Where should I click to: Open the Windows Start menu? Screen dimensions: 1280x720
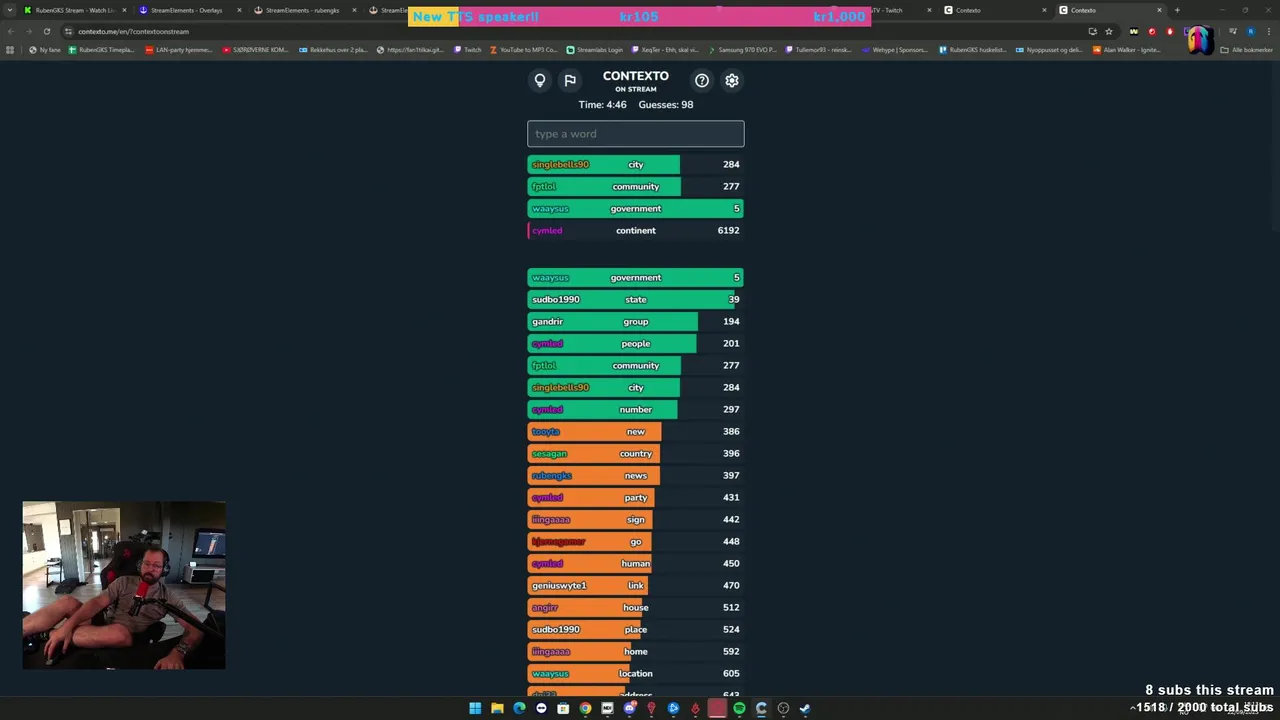475,708
